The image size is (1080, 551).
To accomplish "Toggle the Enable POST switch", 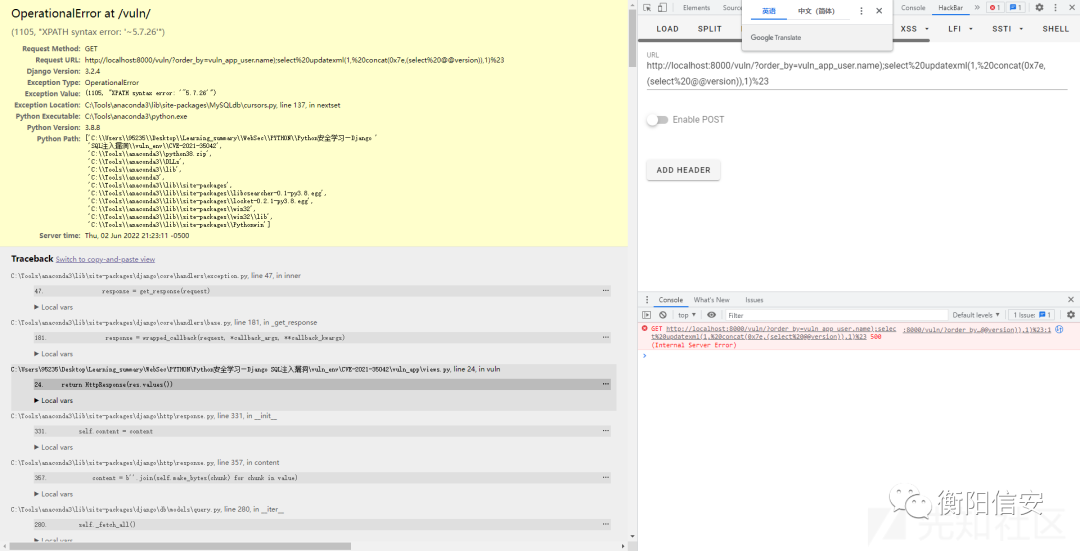I will click(658, 120).
